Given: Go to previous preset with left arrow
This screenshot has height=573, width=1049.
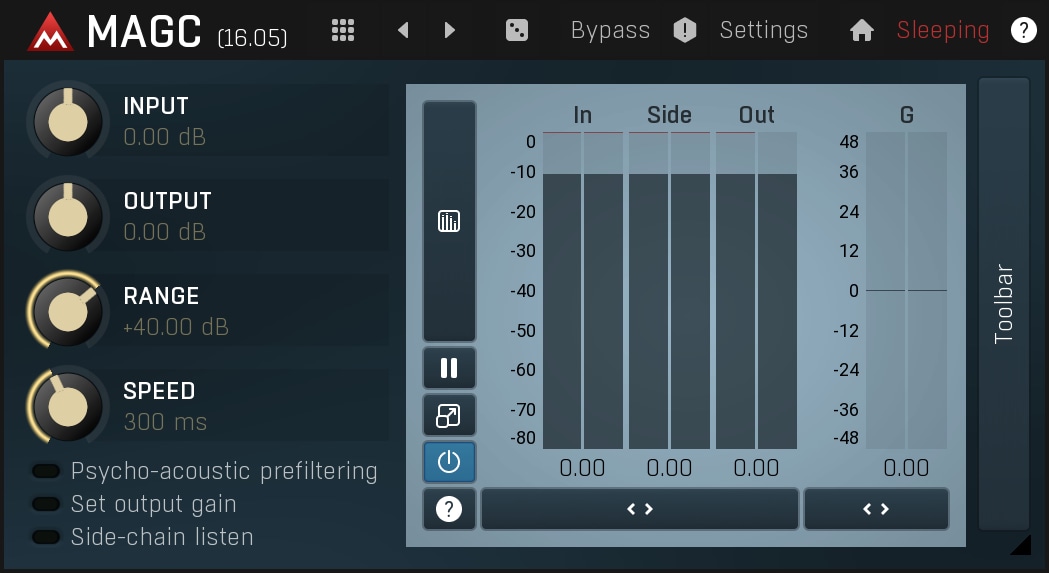Looking at the screenshot, I should click(403, 30).
